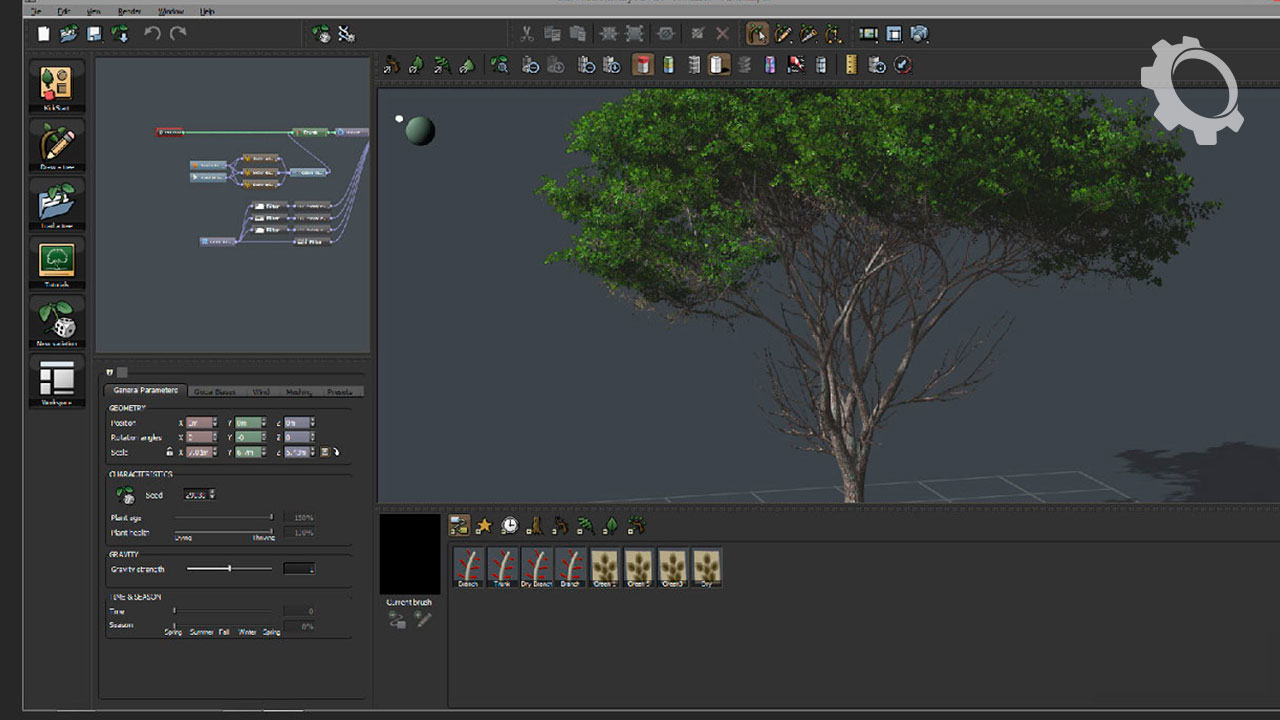Image resolution: width=1280 pixels, height=720 pixels.
Task: Click the randomize seed plant icon
Action: pyautogui.click(x=125, y=494)
